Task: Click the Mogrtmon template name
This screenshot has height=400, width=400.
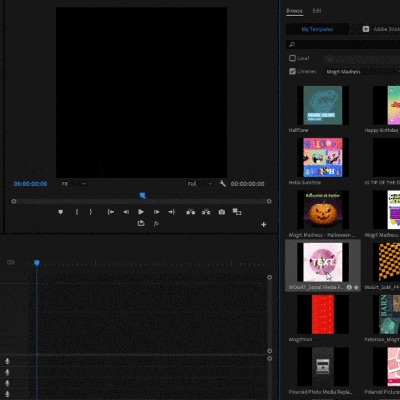Action: pyautogui.click(x=300, y=340)
